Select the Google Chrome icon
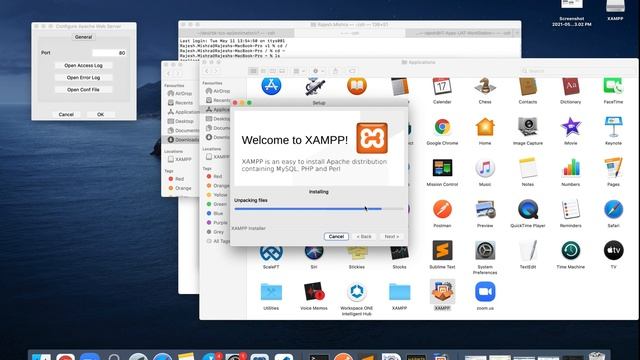Image resolution: width=640 pixels, height=360 pixels. (x=442, y=127)
